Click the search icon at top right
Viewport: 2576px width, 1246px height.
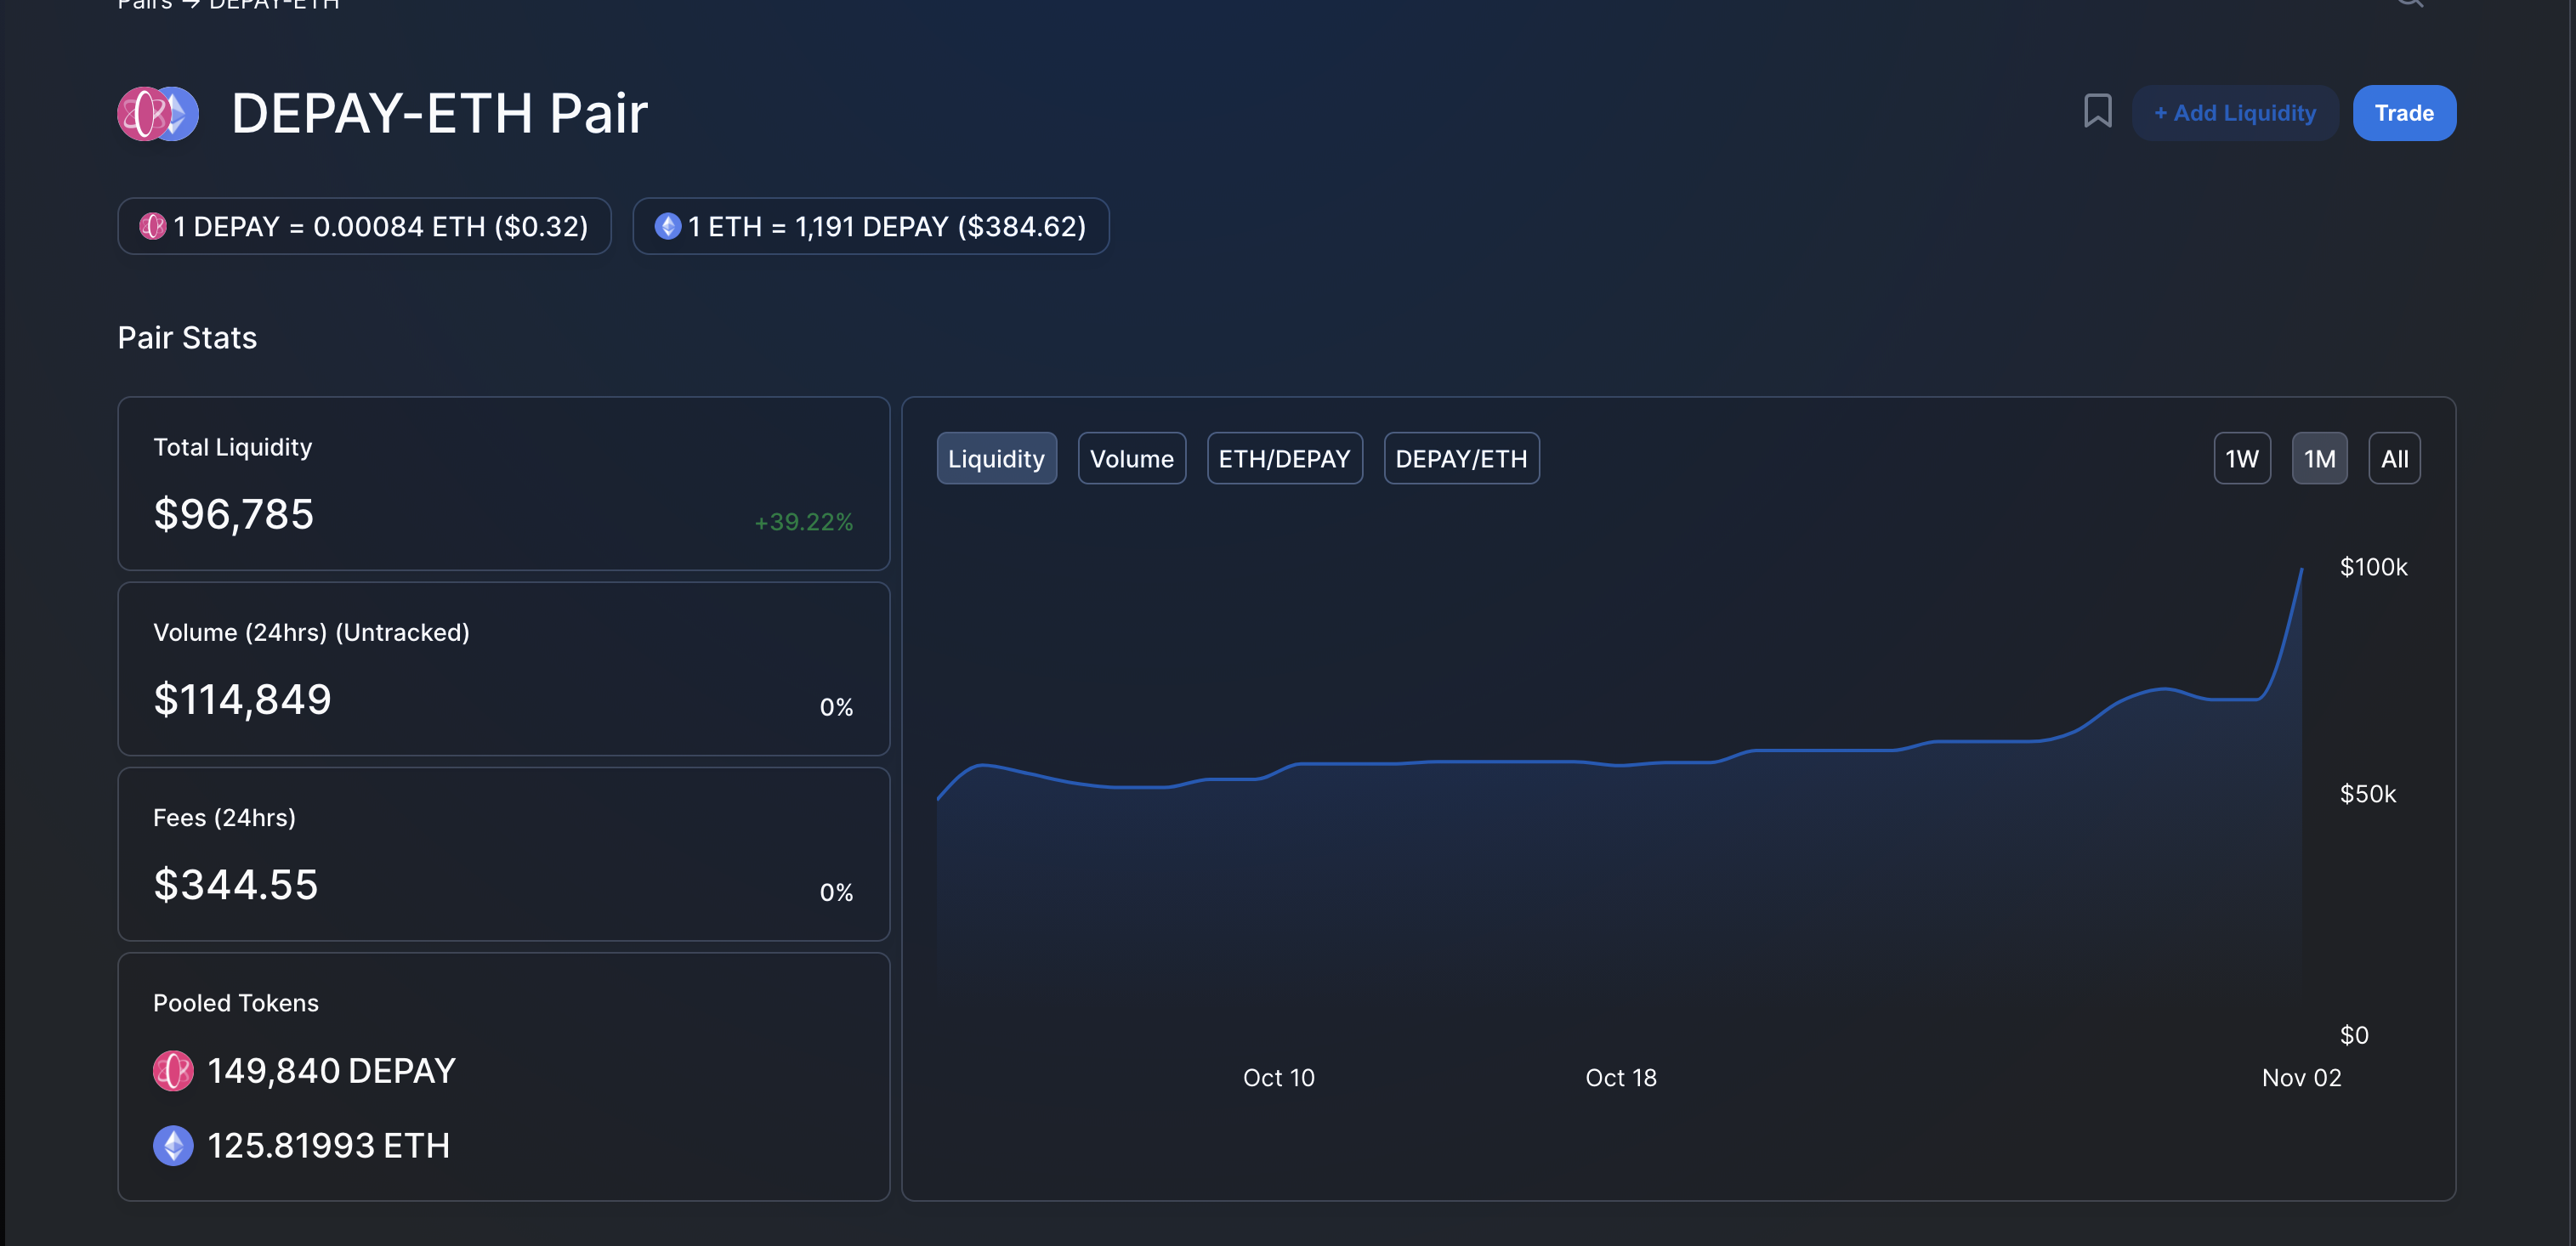(2409, 3)
